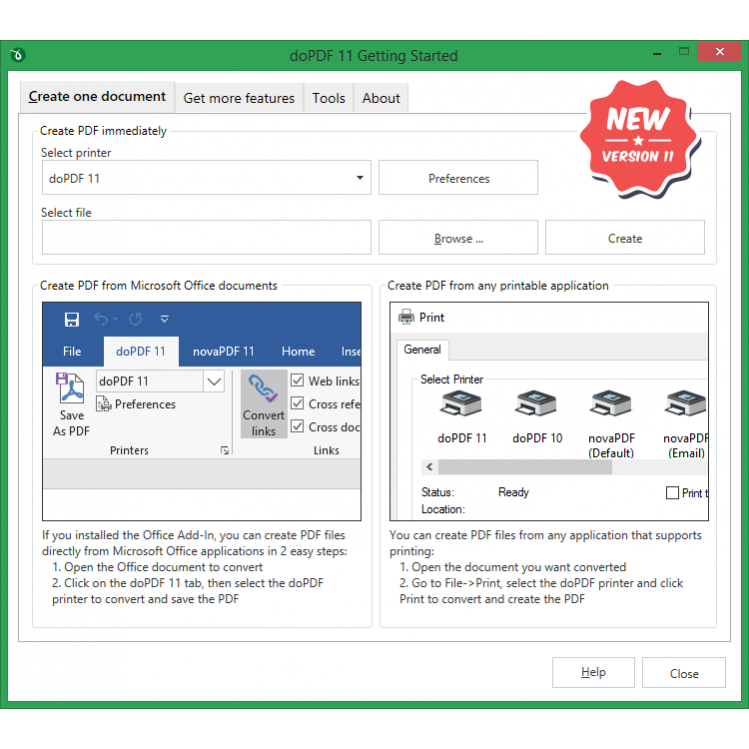Screen dimensions: 749x749
Task: Expand the doPDF 11 ribbon printer combo
Action: point(214,381)
